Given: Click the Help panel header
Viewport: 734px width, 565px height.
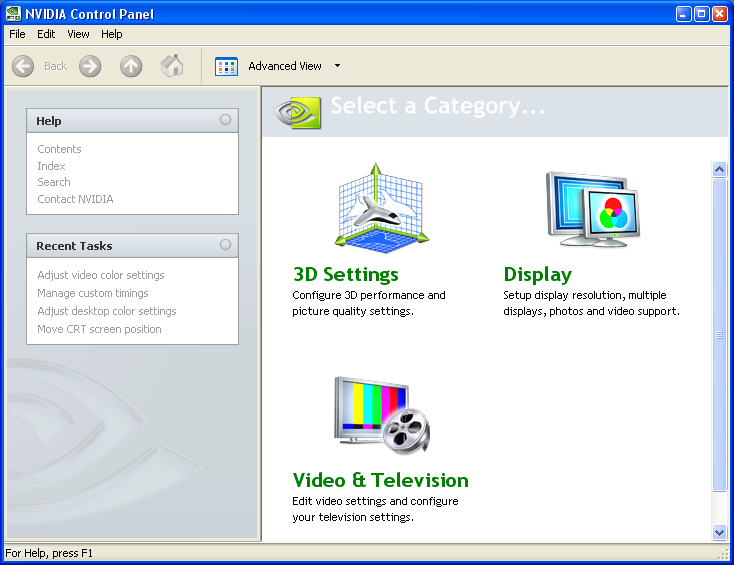Looking at the screenshot, I should coord(132,121).
